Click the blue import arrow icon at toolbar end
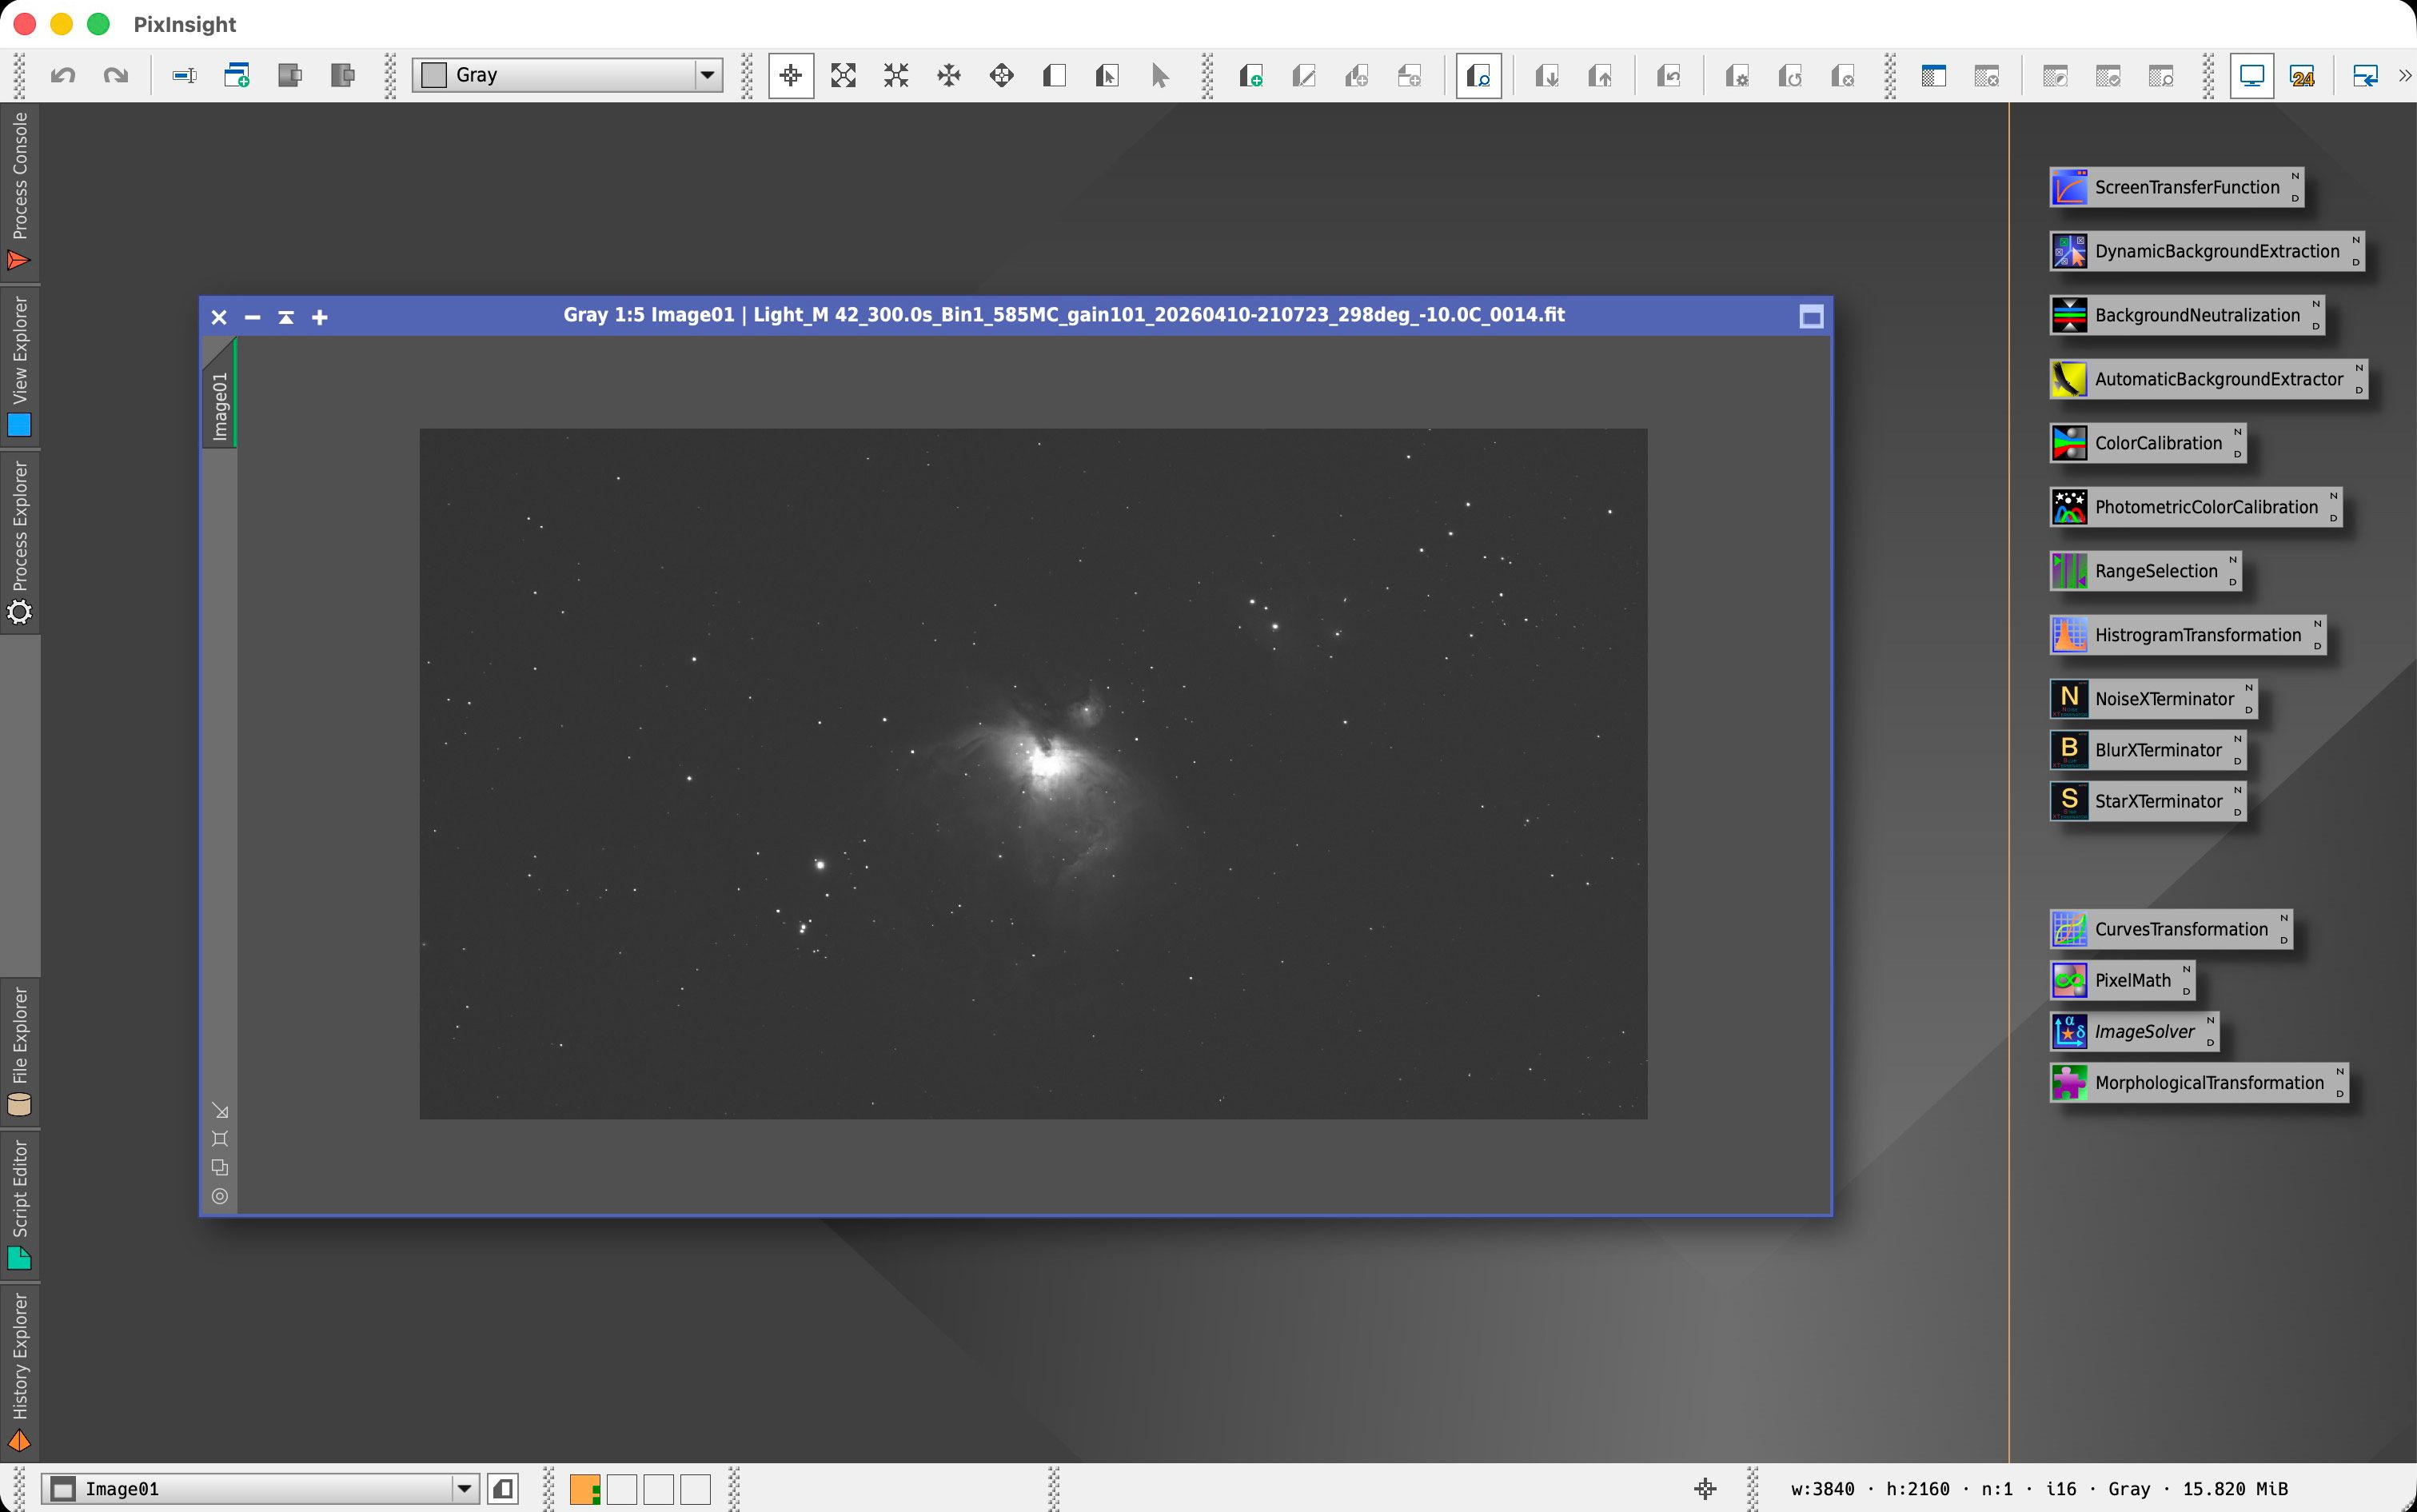The image size is (2417, 1512). click(2365, 76)
